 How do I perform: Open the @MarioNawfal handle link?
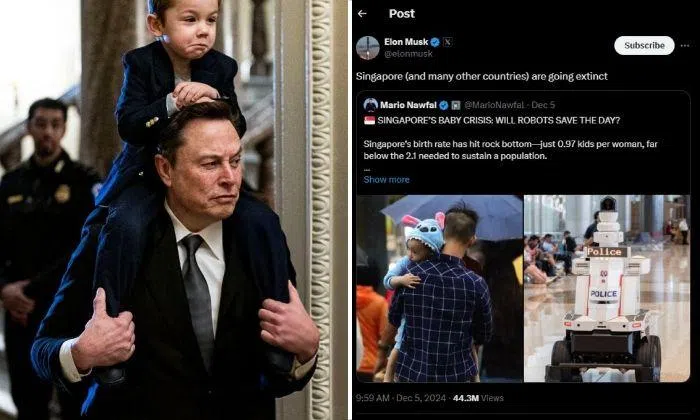tap(494, 105)
